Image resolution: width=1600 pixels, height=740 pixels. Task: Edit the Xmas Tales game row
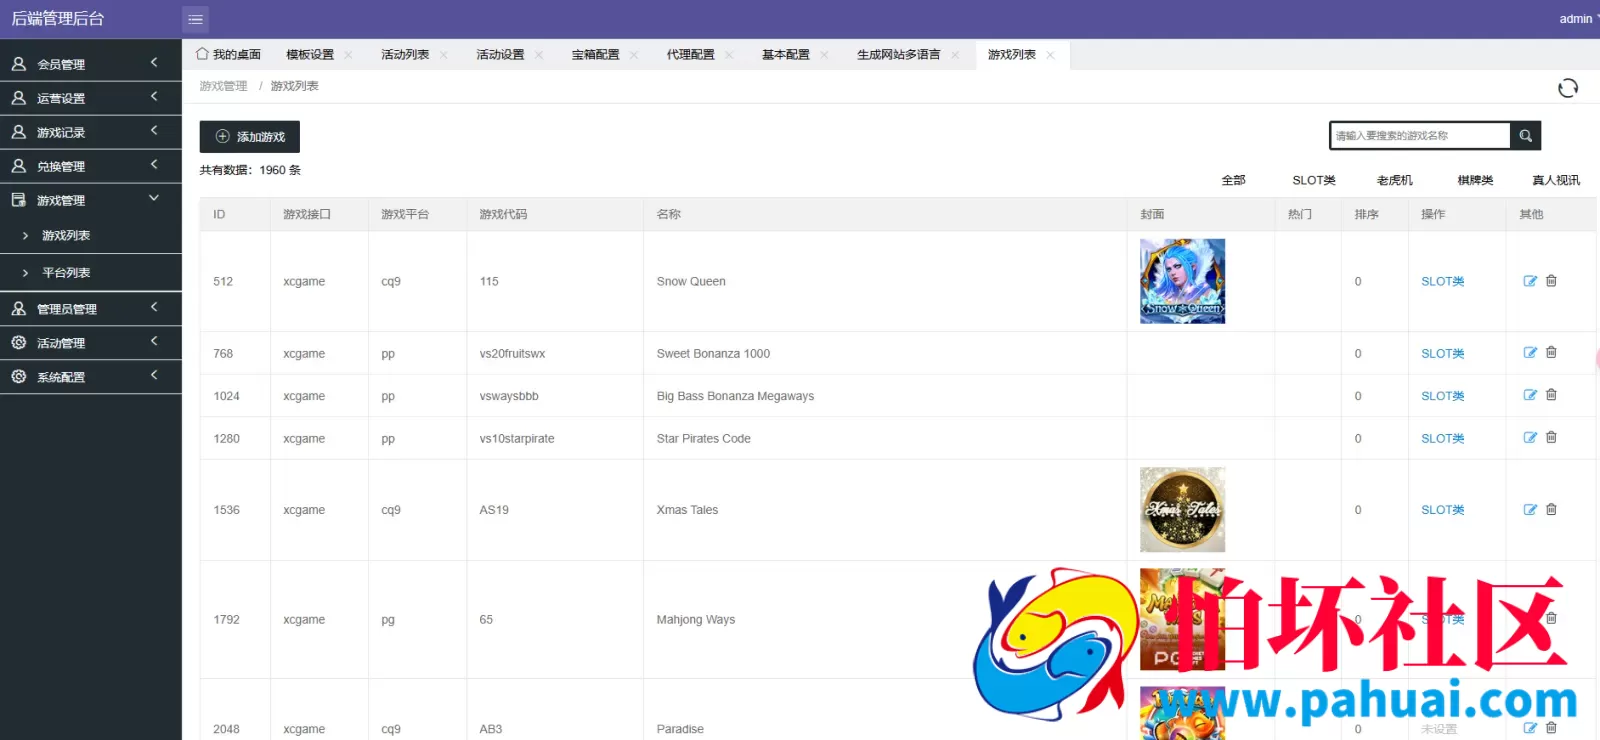point(1530,510)
